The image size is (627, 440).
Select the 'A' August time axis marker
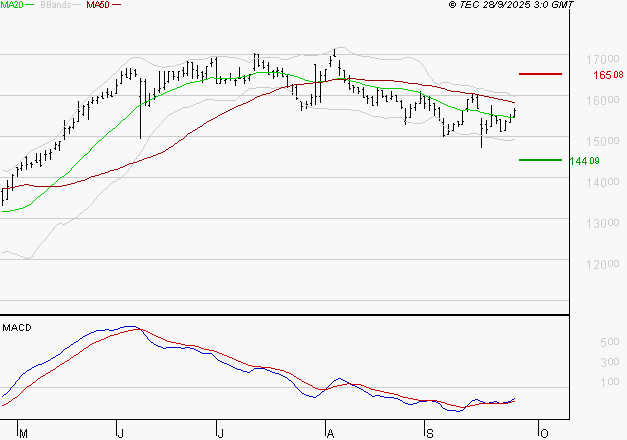329,433
